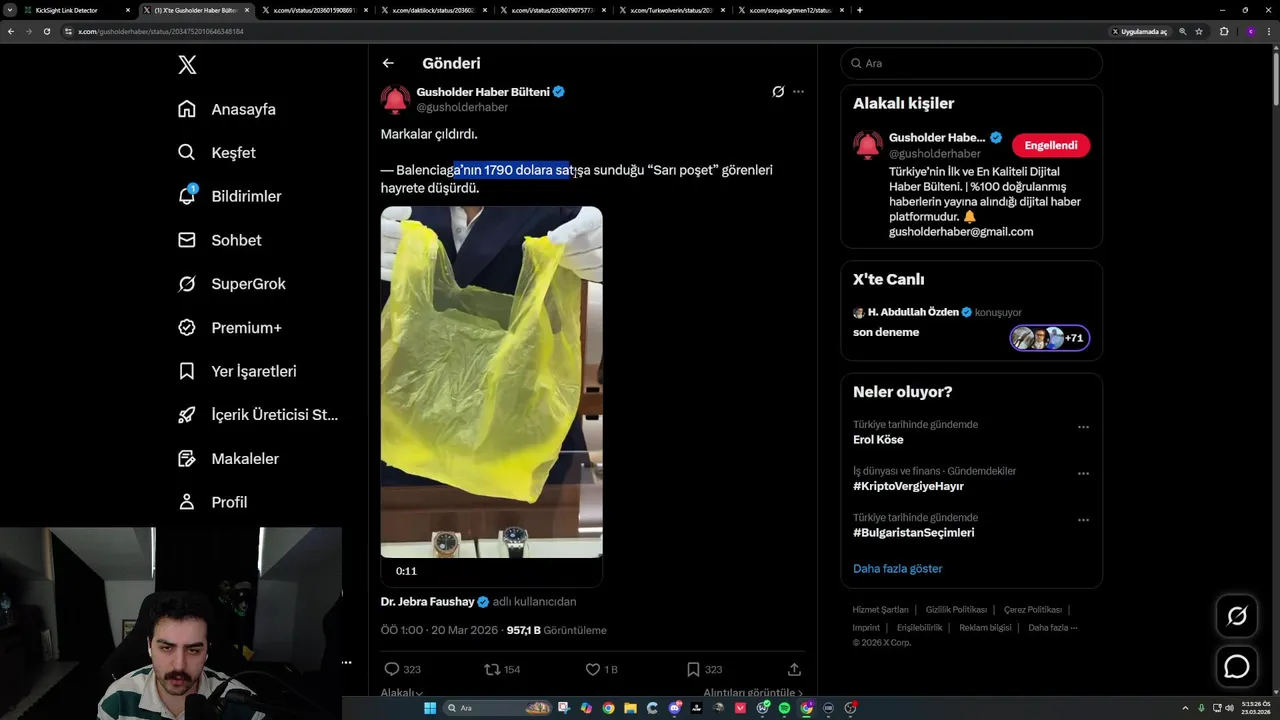Click the Grok icon on the post header
This screenshot has height=720, width=1280.
tap(778, 91)
